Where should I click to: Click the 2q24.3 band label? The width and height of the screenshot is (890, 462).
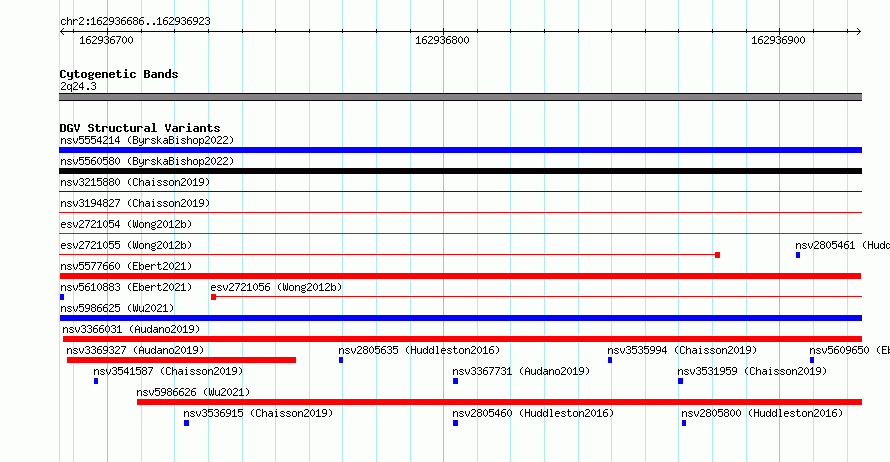tap(78, 86)
